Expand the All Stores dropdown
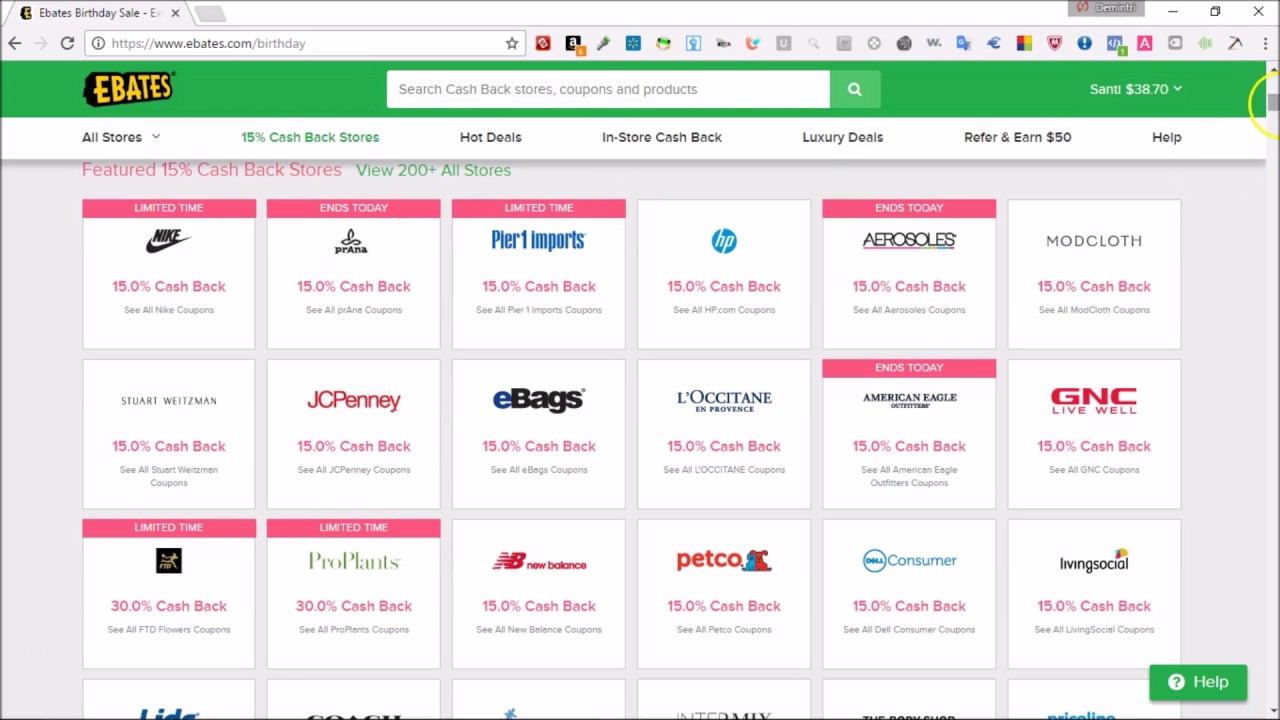Screen dimensions: 1280x720 pos(121,137)
